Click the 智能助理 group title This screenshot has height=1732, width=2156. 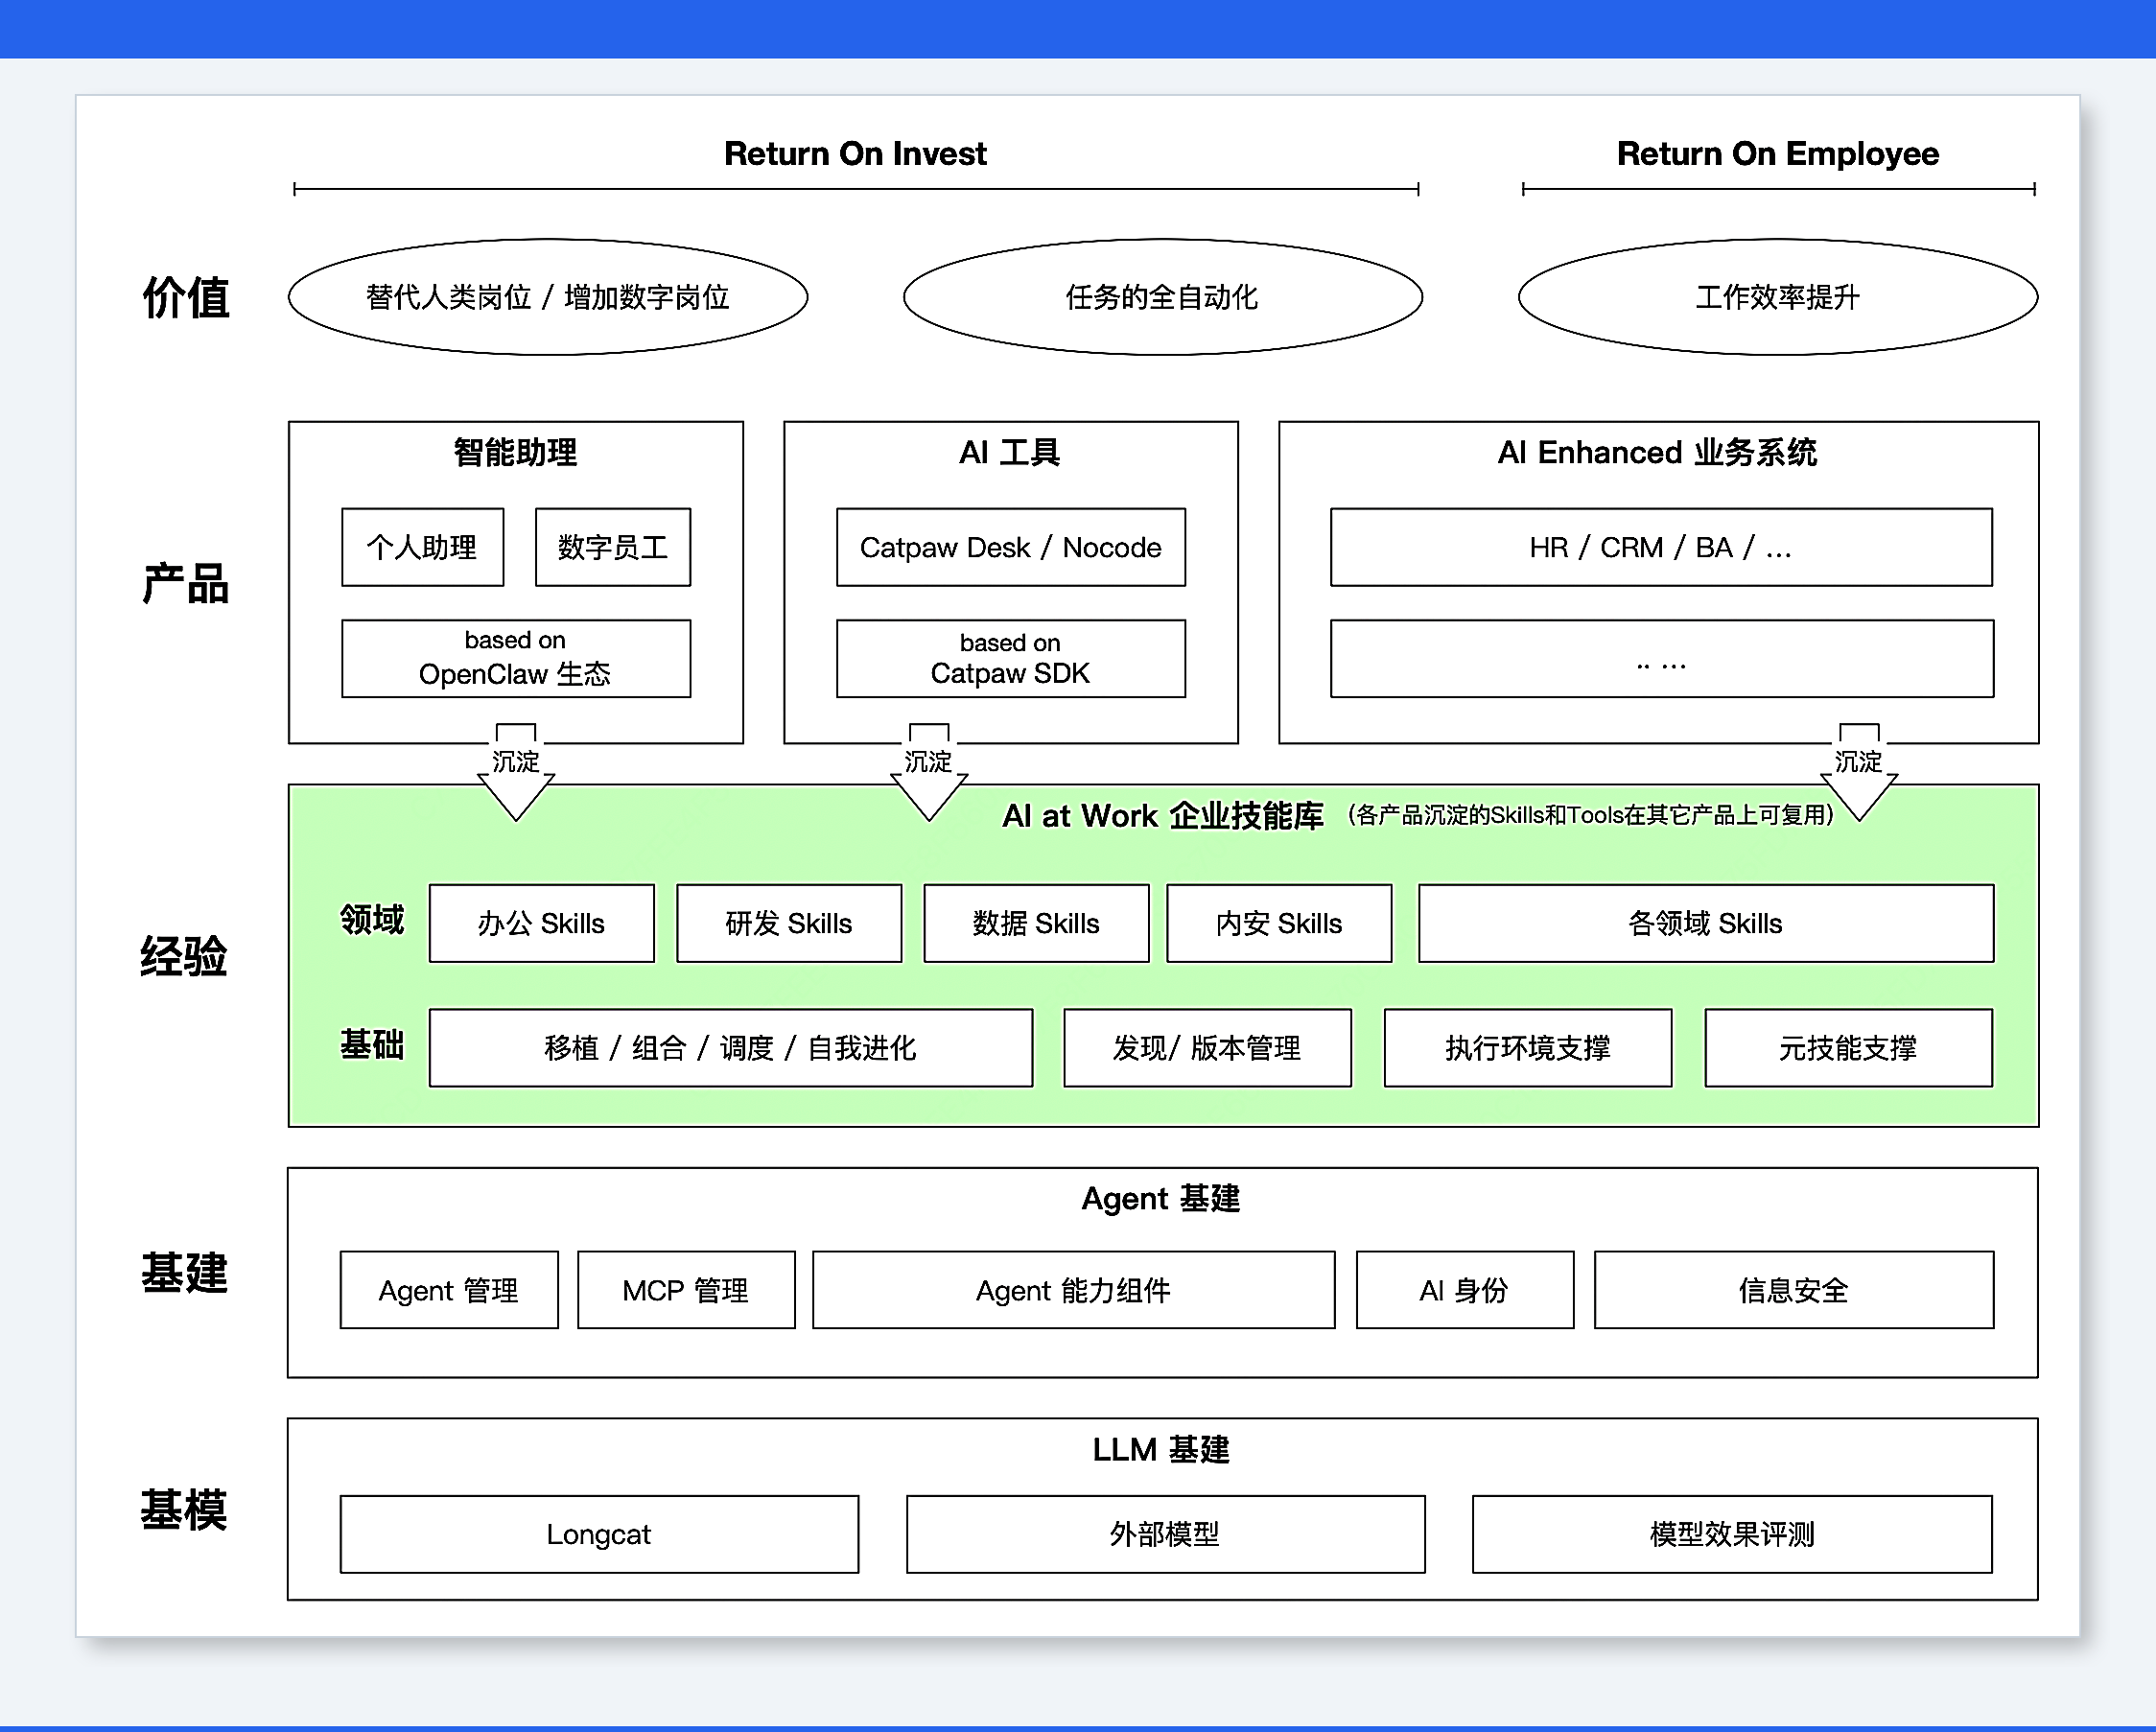(x=515, y=452)
